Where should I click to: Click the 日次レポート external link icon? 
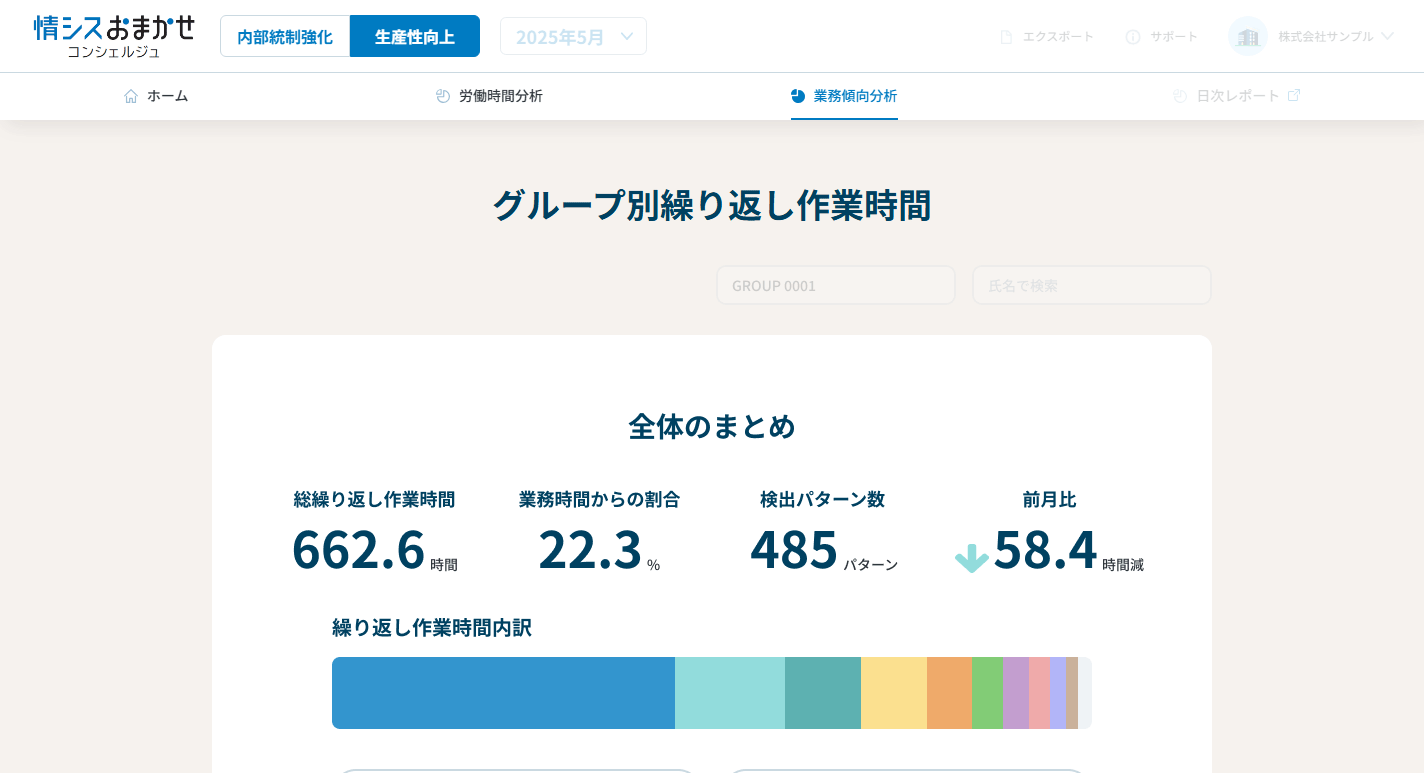click(1294, 94)
